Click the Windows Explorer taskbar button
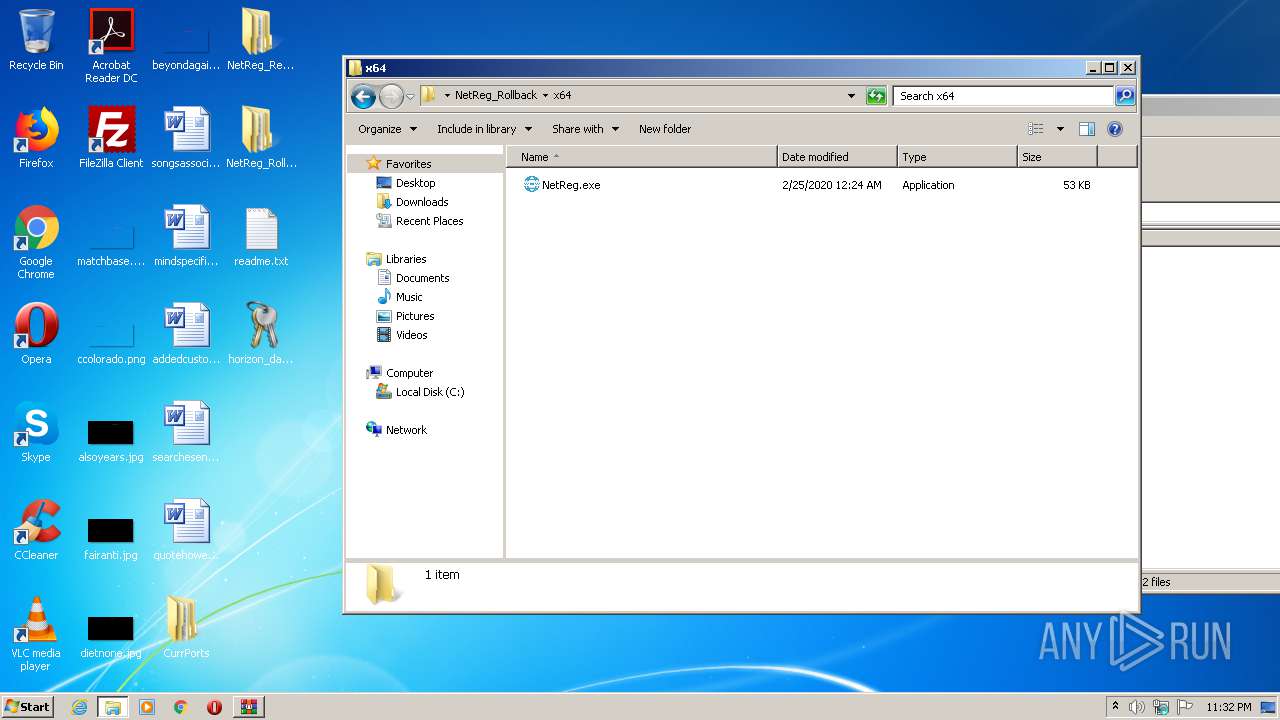1280x720 pixels. pos(113,707)
